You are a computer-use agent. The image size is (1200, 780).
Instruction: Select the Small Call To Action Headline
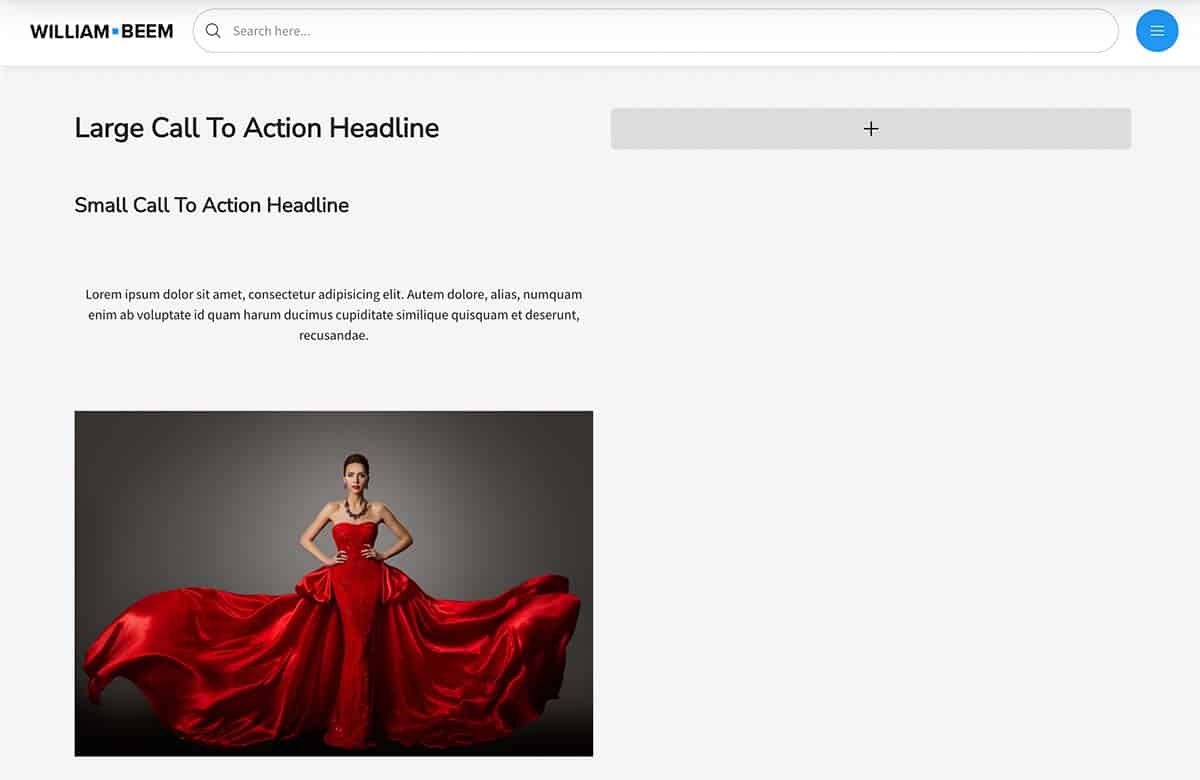[212, 205]
